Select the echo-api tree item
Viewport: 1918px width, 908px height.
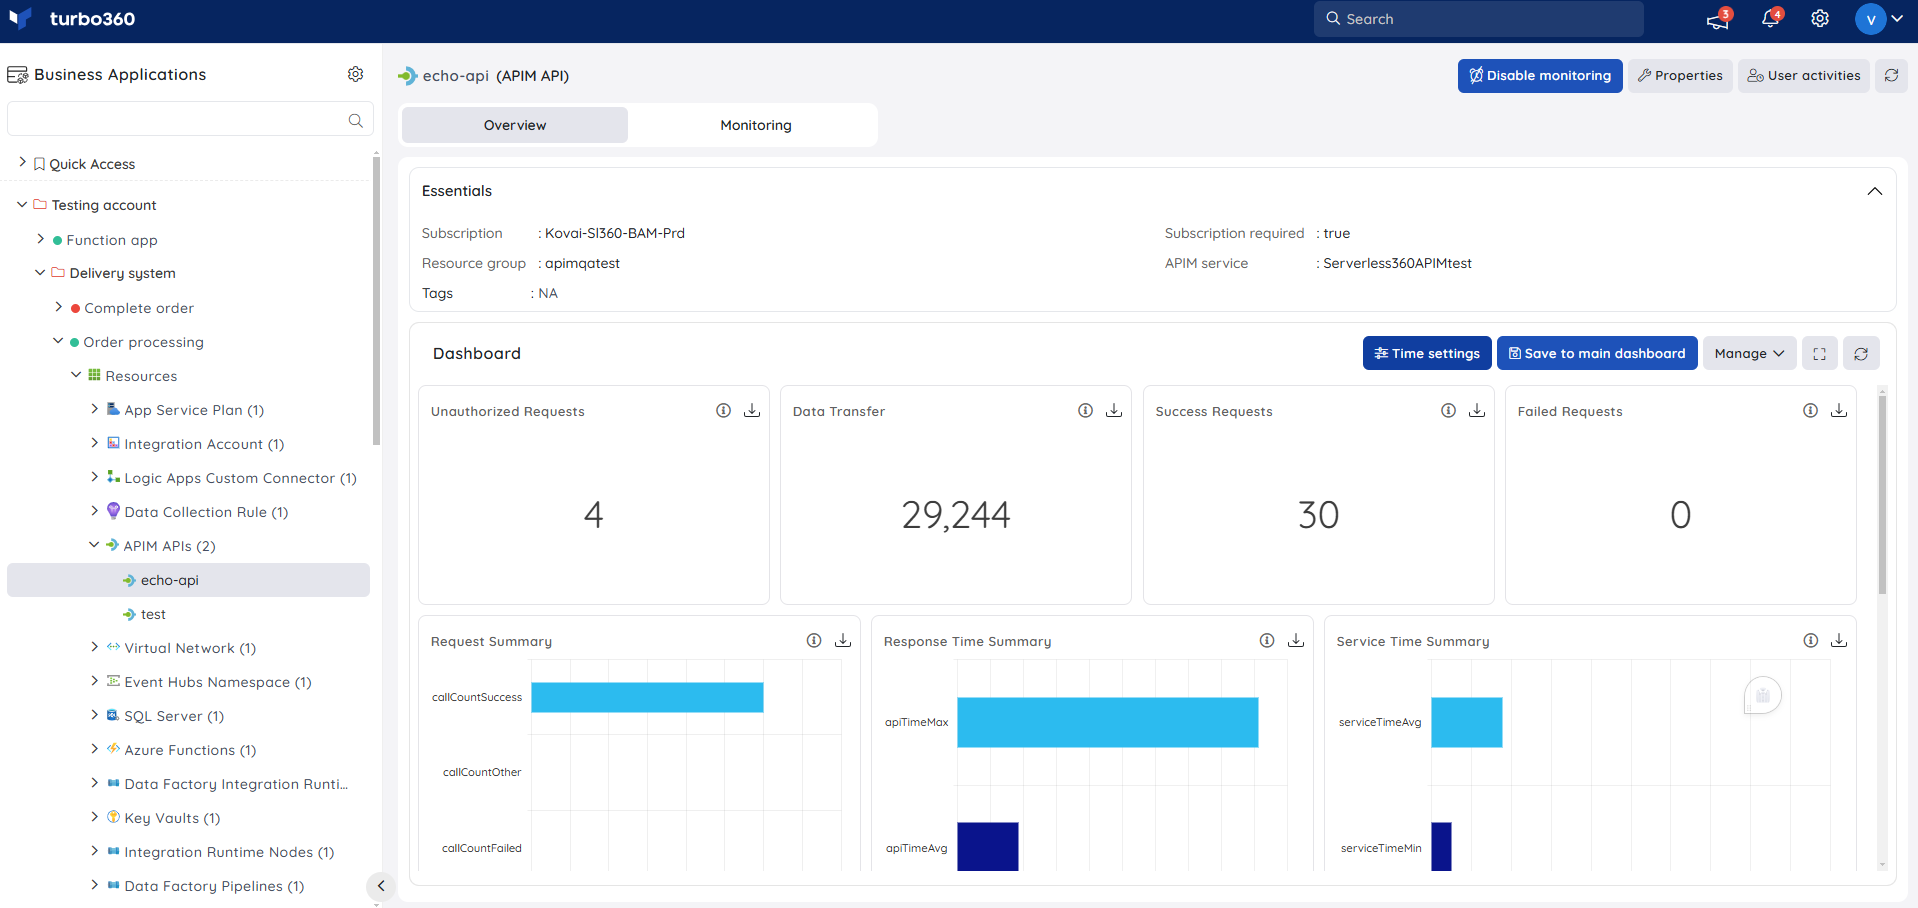point(188,580)
